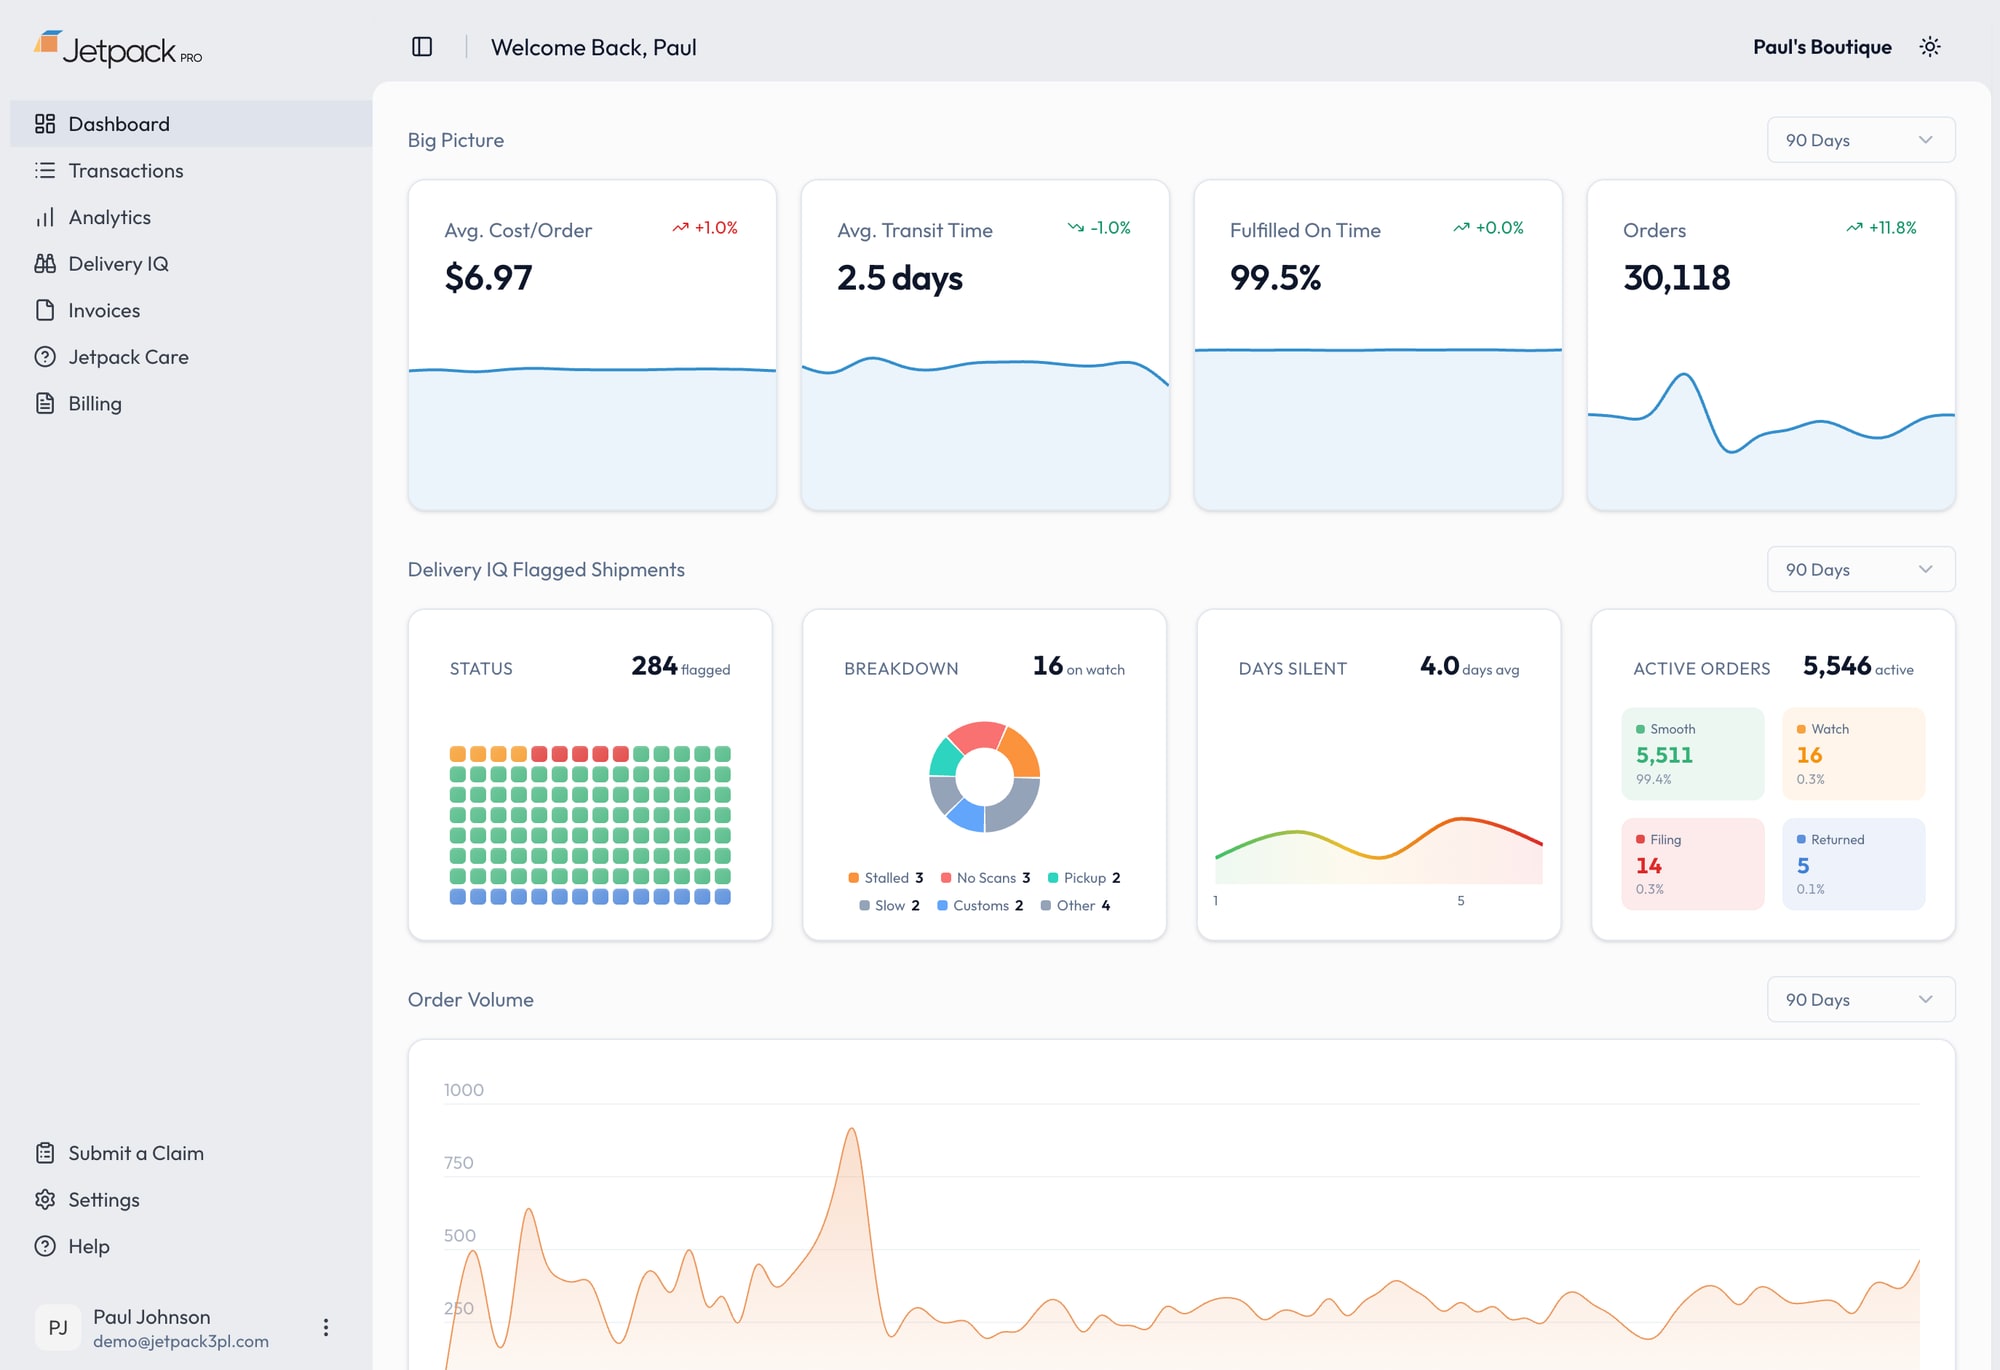Click the +0.0% trend icon on Fulfilled On Time
The height and width of the screenshot is (1370, 2000).
click(x=1462, y=228)
